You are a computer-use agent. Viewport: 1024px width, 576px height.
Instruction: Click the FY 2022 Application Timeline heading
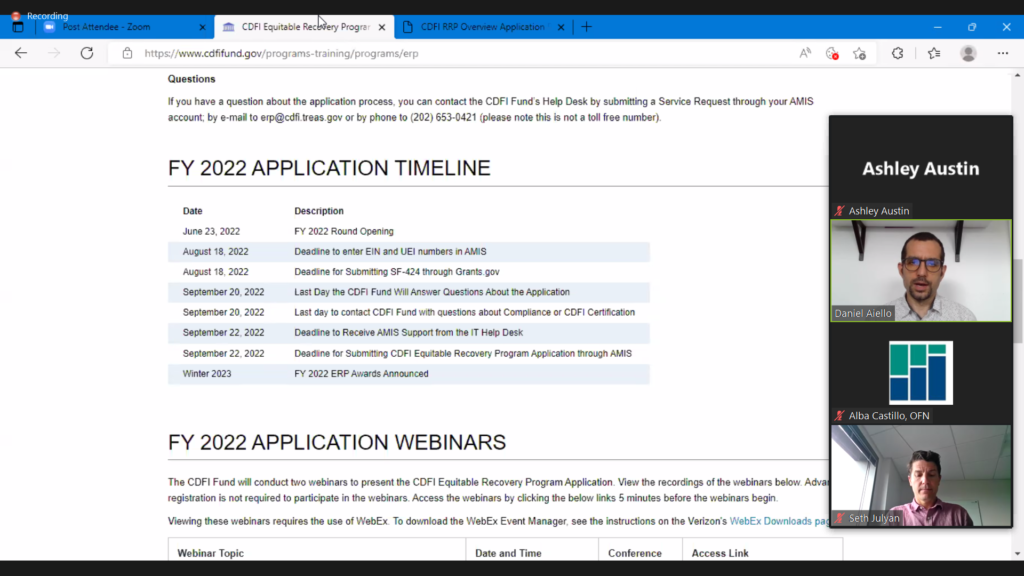329,168
